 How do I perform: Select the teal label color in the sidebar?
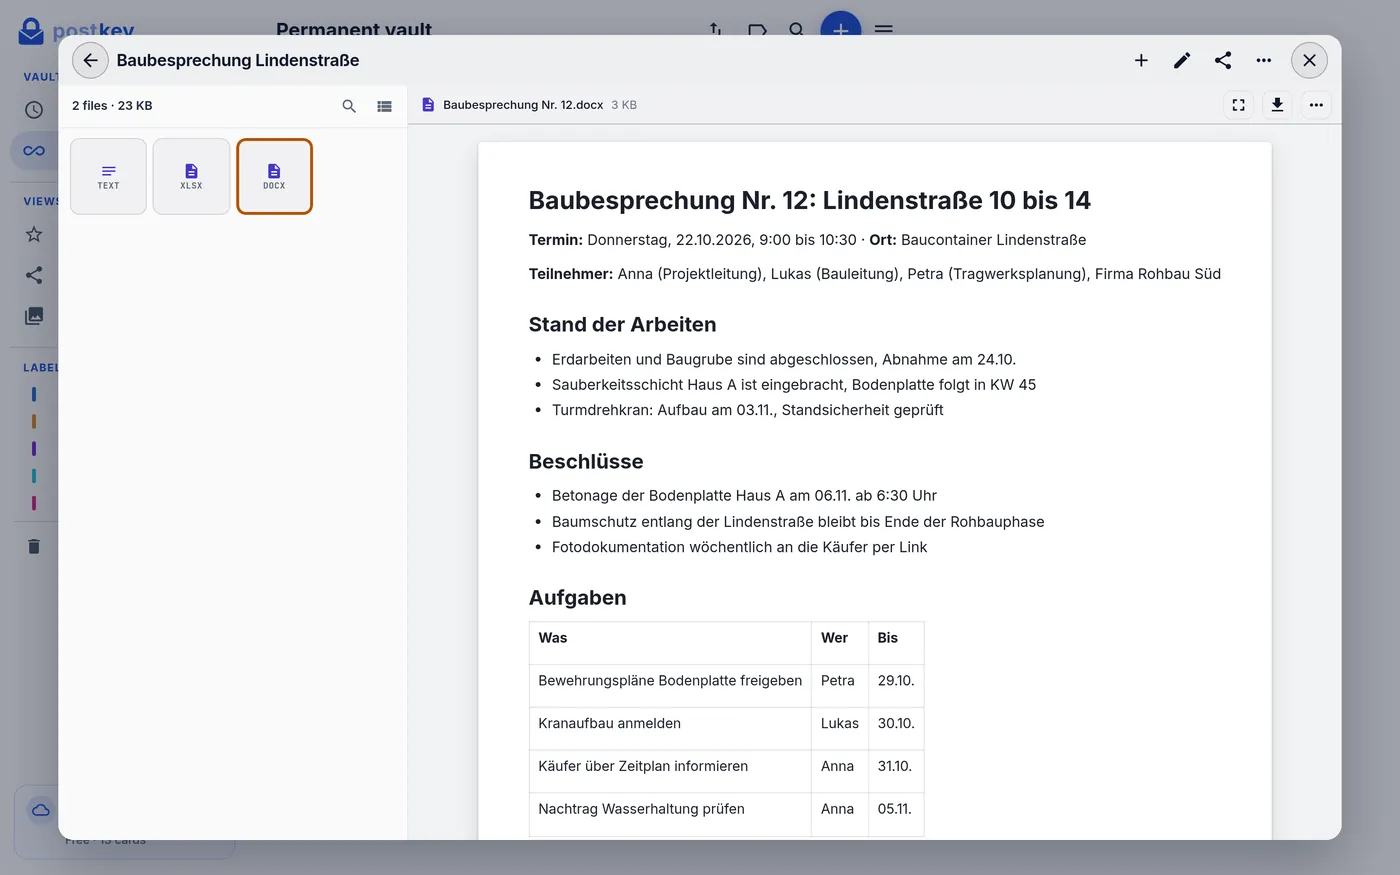click(34, 476)
